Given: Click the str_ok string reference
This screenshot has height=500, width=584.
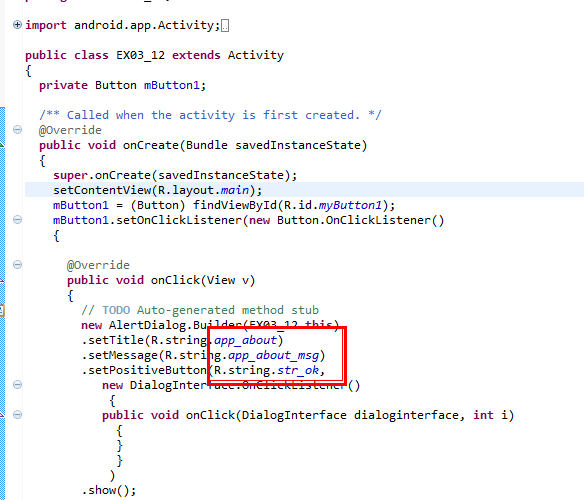Looking at the screenshot, I should coord(298,370).
